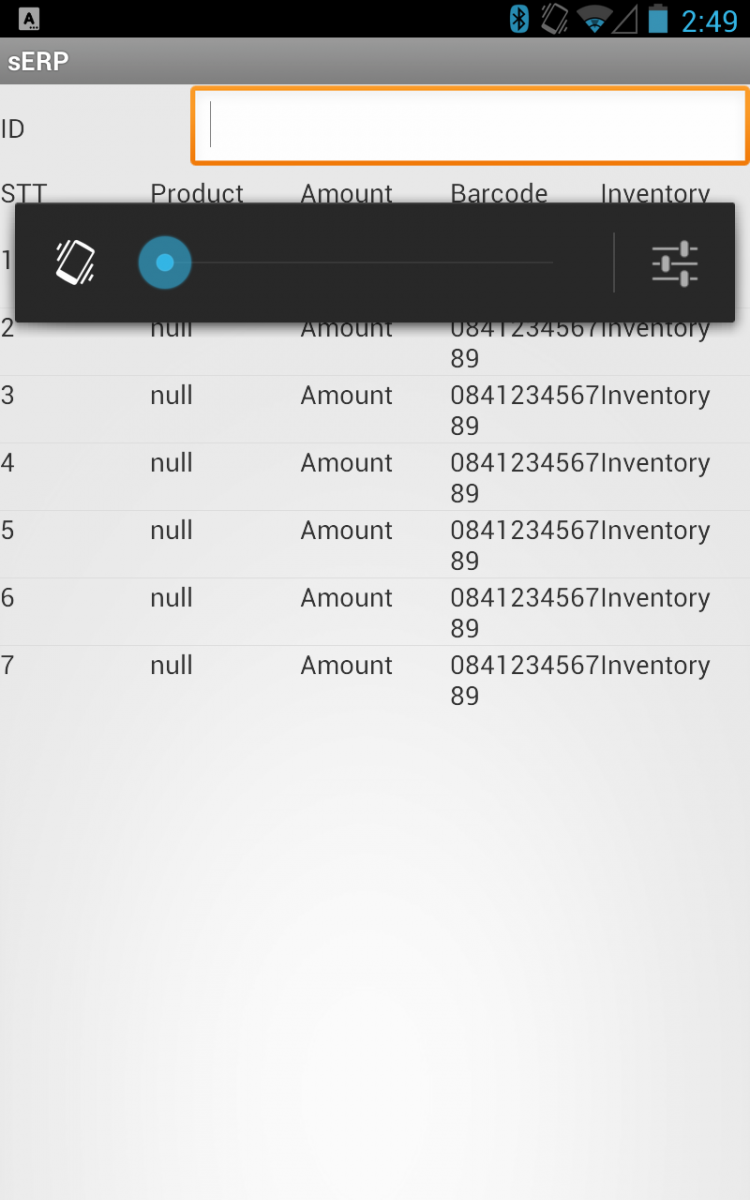Viewport: 750px width, 1200px height.
Task: Tap null product in row 3
Action: [x=171, y=396]
